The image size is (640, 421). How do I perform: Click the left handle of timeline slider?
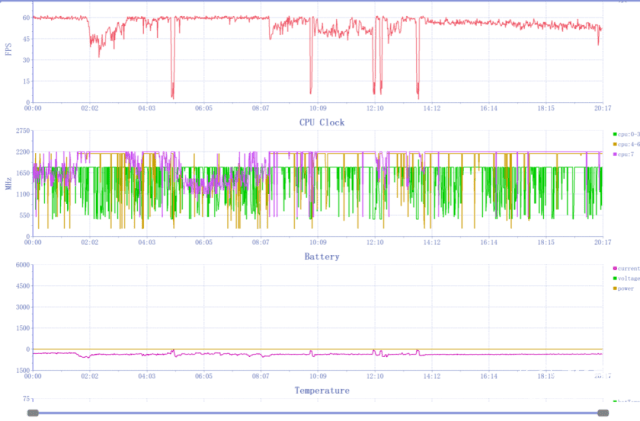click(x=33, y=412)
